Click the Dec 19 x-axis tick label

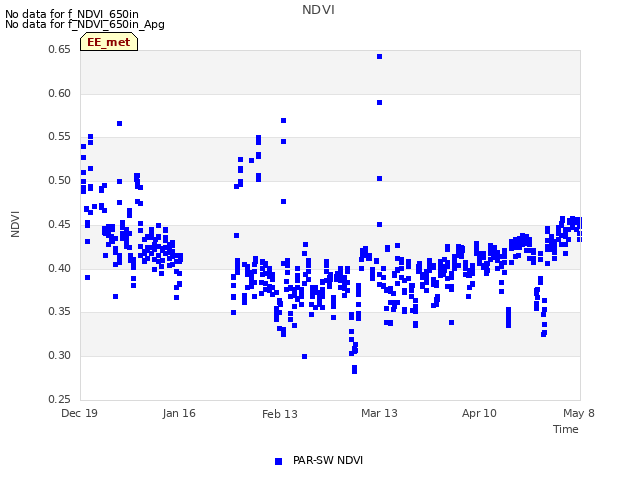pos(79,413)
